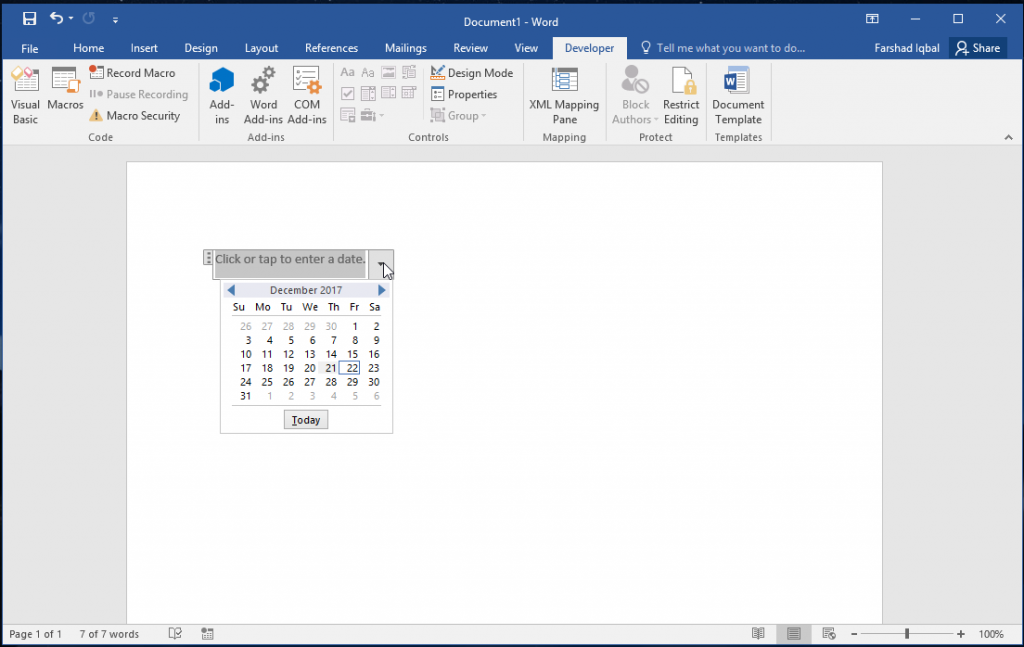1024x647 pixels.
Task: Toggle Design Mode on
Action: coord(472,72)
